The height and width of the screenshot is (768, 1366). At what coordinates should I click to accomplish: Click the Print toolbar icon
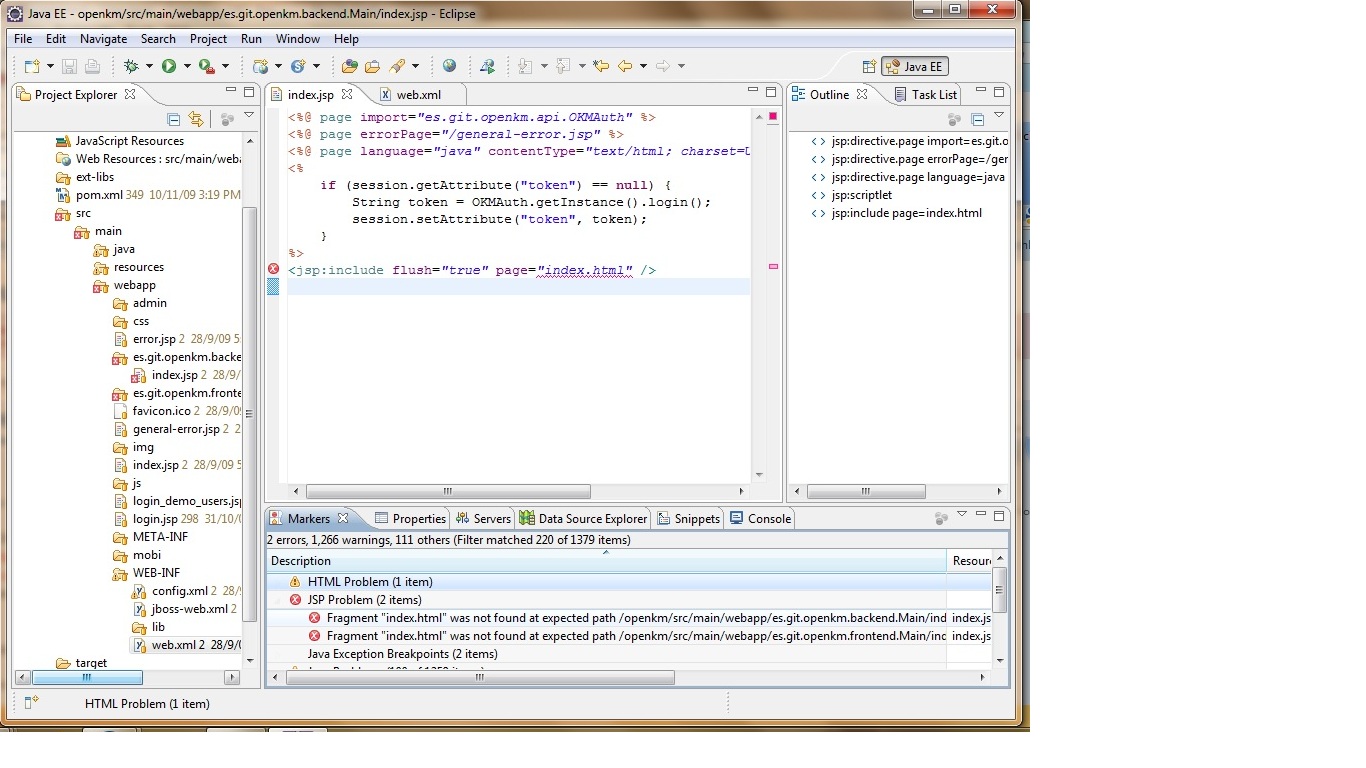[92, 66]
